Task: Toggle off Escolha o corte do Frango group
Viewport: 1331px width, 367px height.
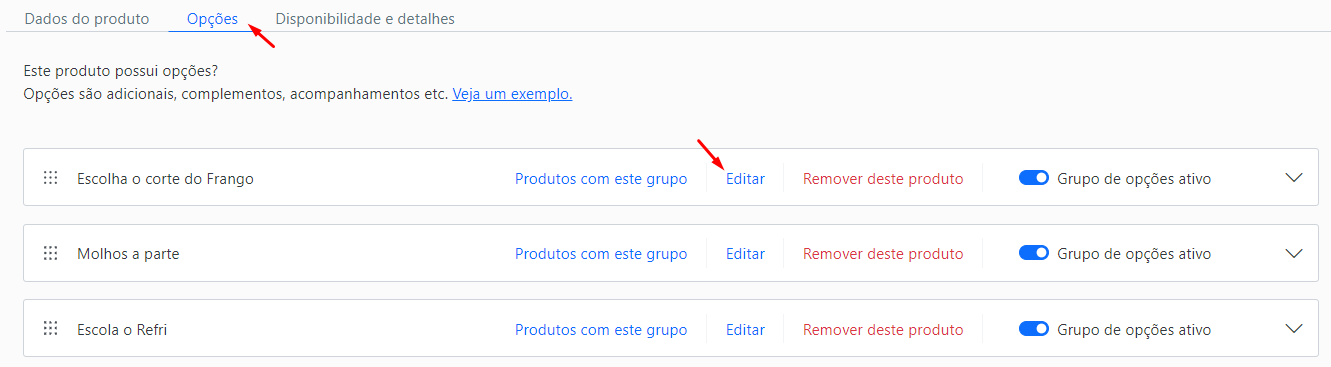Action: pyautogui.click(x=1034, y=178)
